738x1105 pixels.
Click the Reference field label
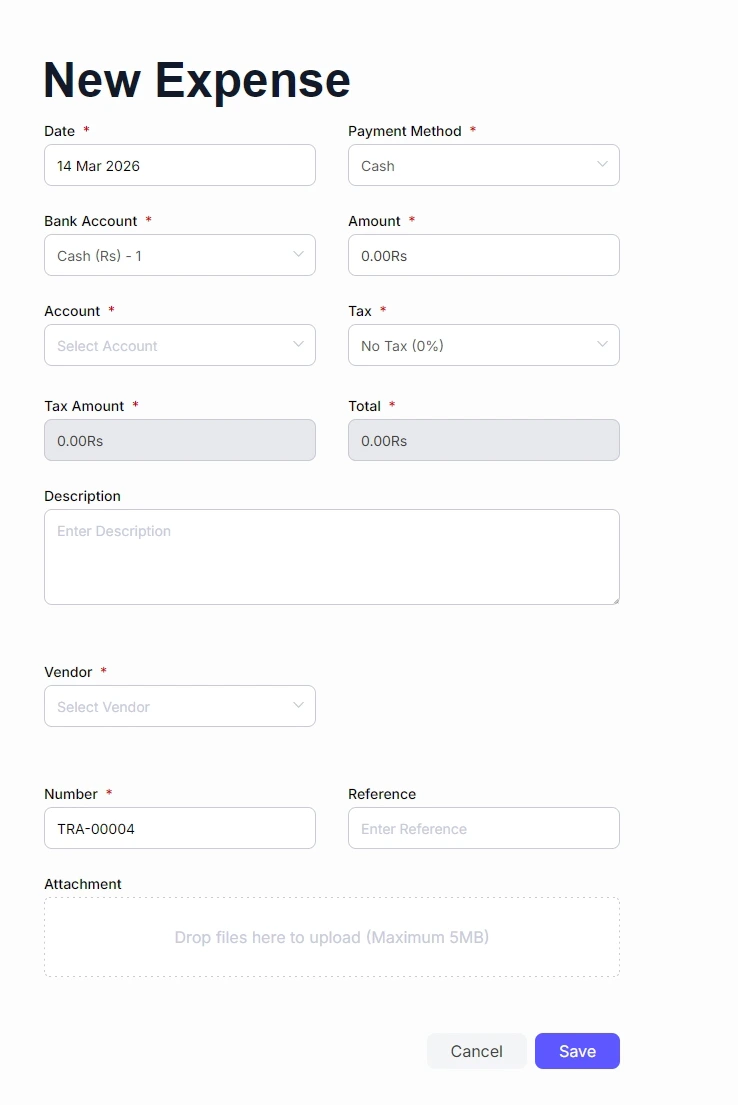tap(382, 794)
